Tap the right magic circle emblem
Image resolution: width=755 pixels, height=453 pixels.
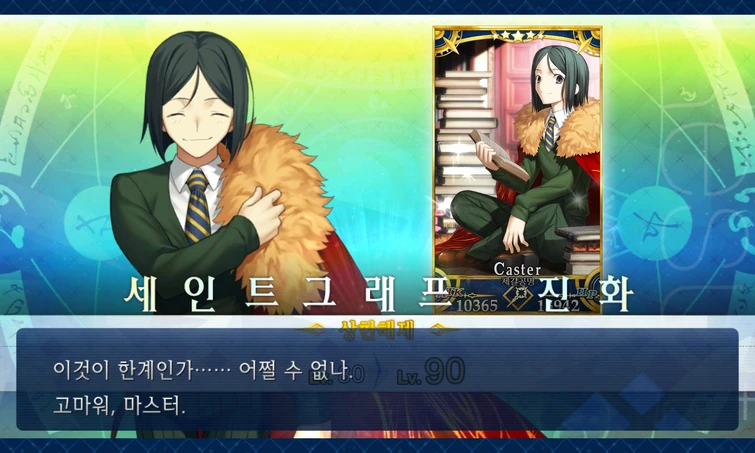point(655,223)
